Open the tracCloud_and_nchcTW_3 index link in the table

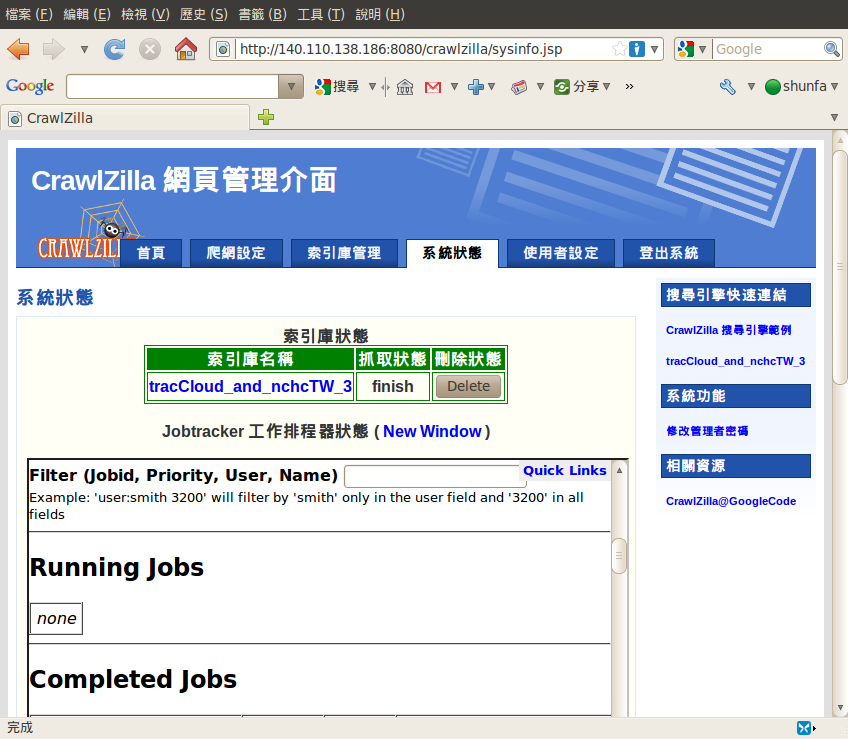[x=250, y=386]
